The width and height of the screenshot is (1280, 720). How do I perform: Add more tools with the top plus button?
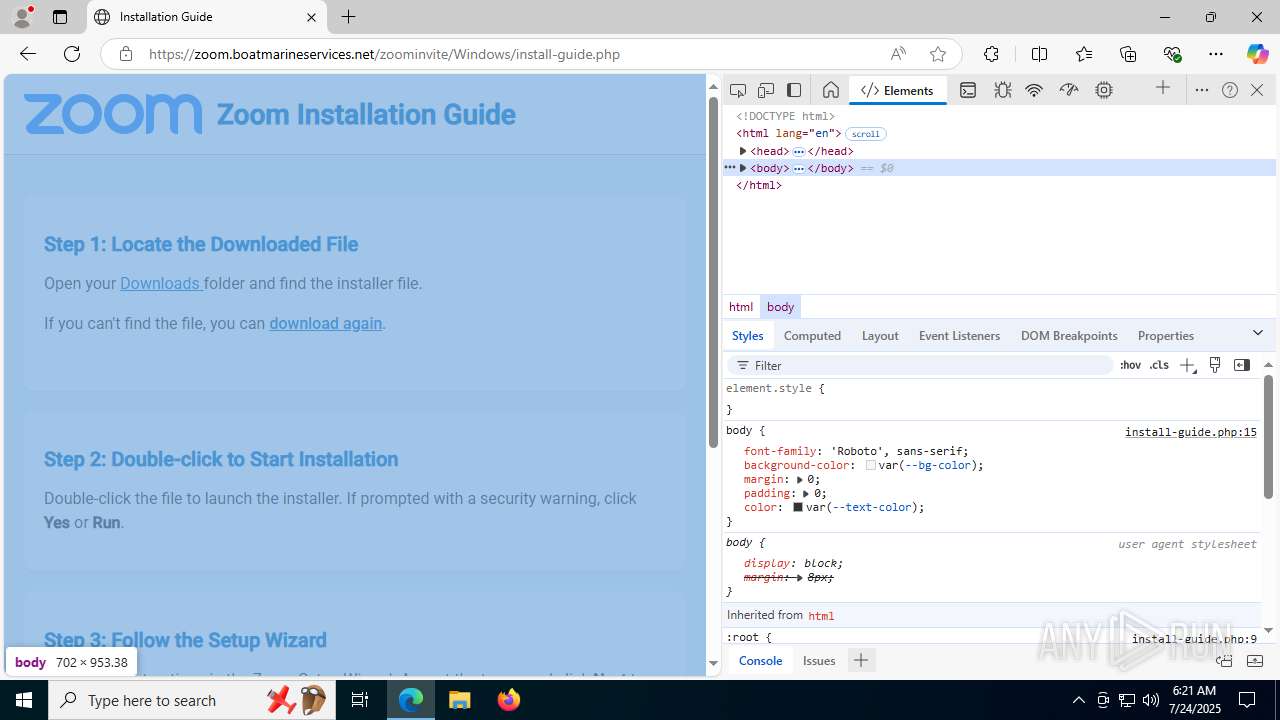[1163, 89]
